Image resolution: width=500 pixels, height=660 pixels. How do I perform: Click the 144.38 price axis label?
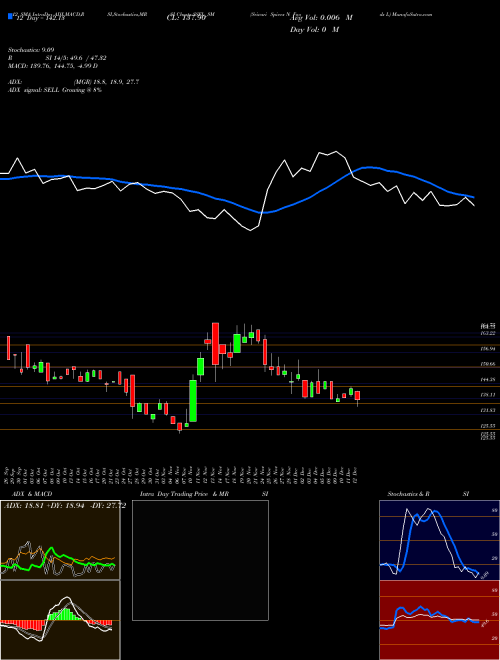click(488, 380)
